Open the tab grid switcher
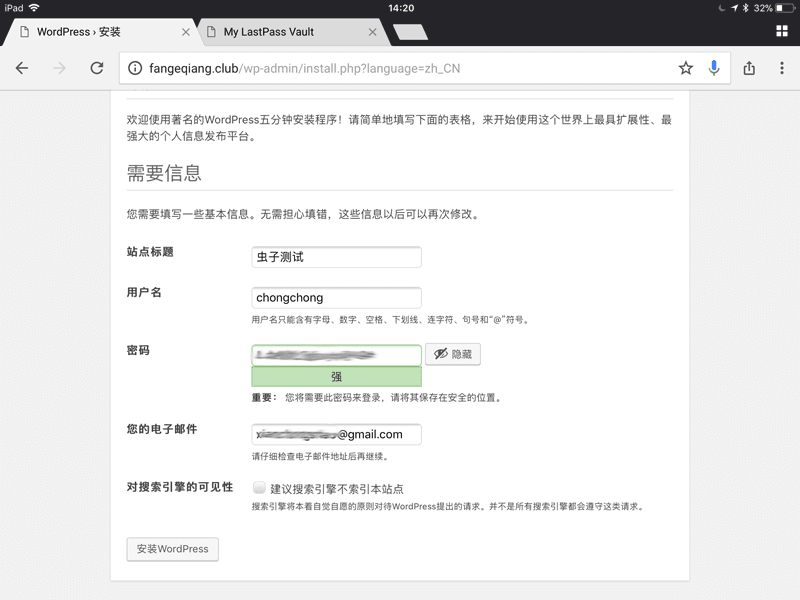Viewport: 800px width, 600px height. 781,31
